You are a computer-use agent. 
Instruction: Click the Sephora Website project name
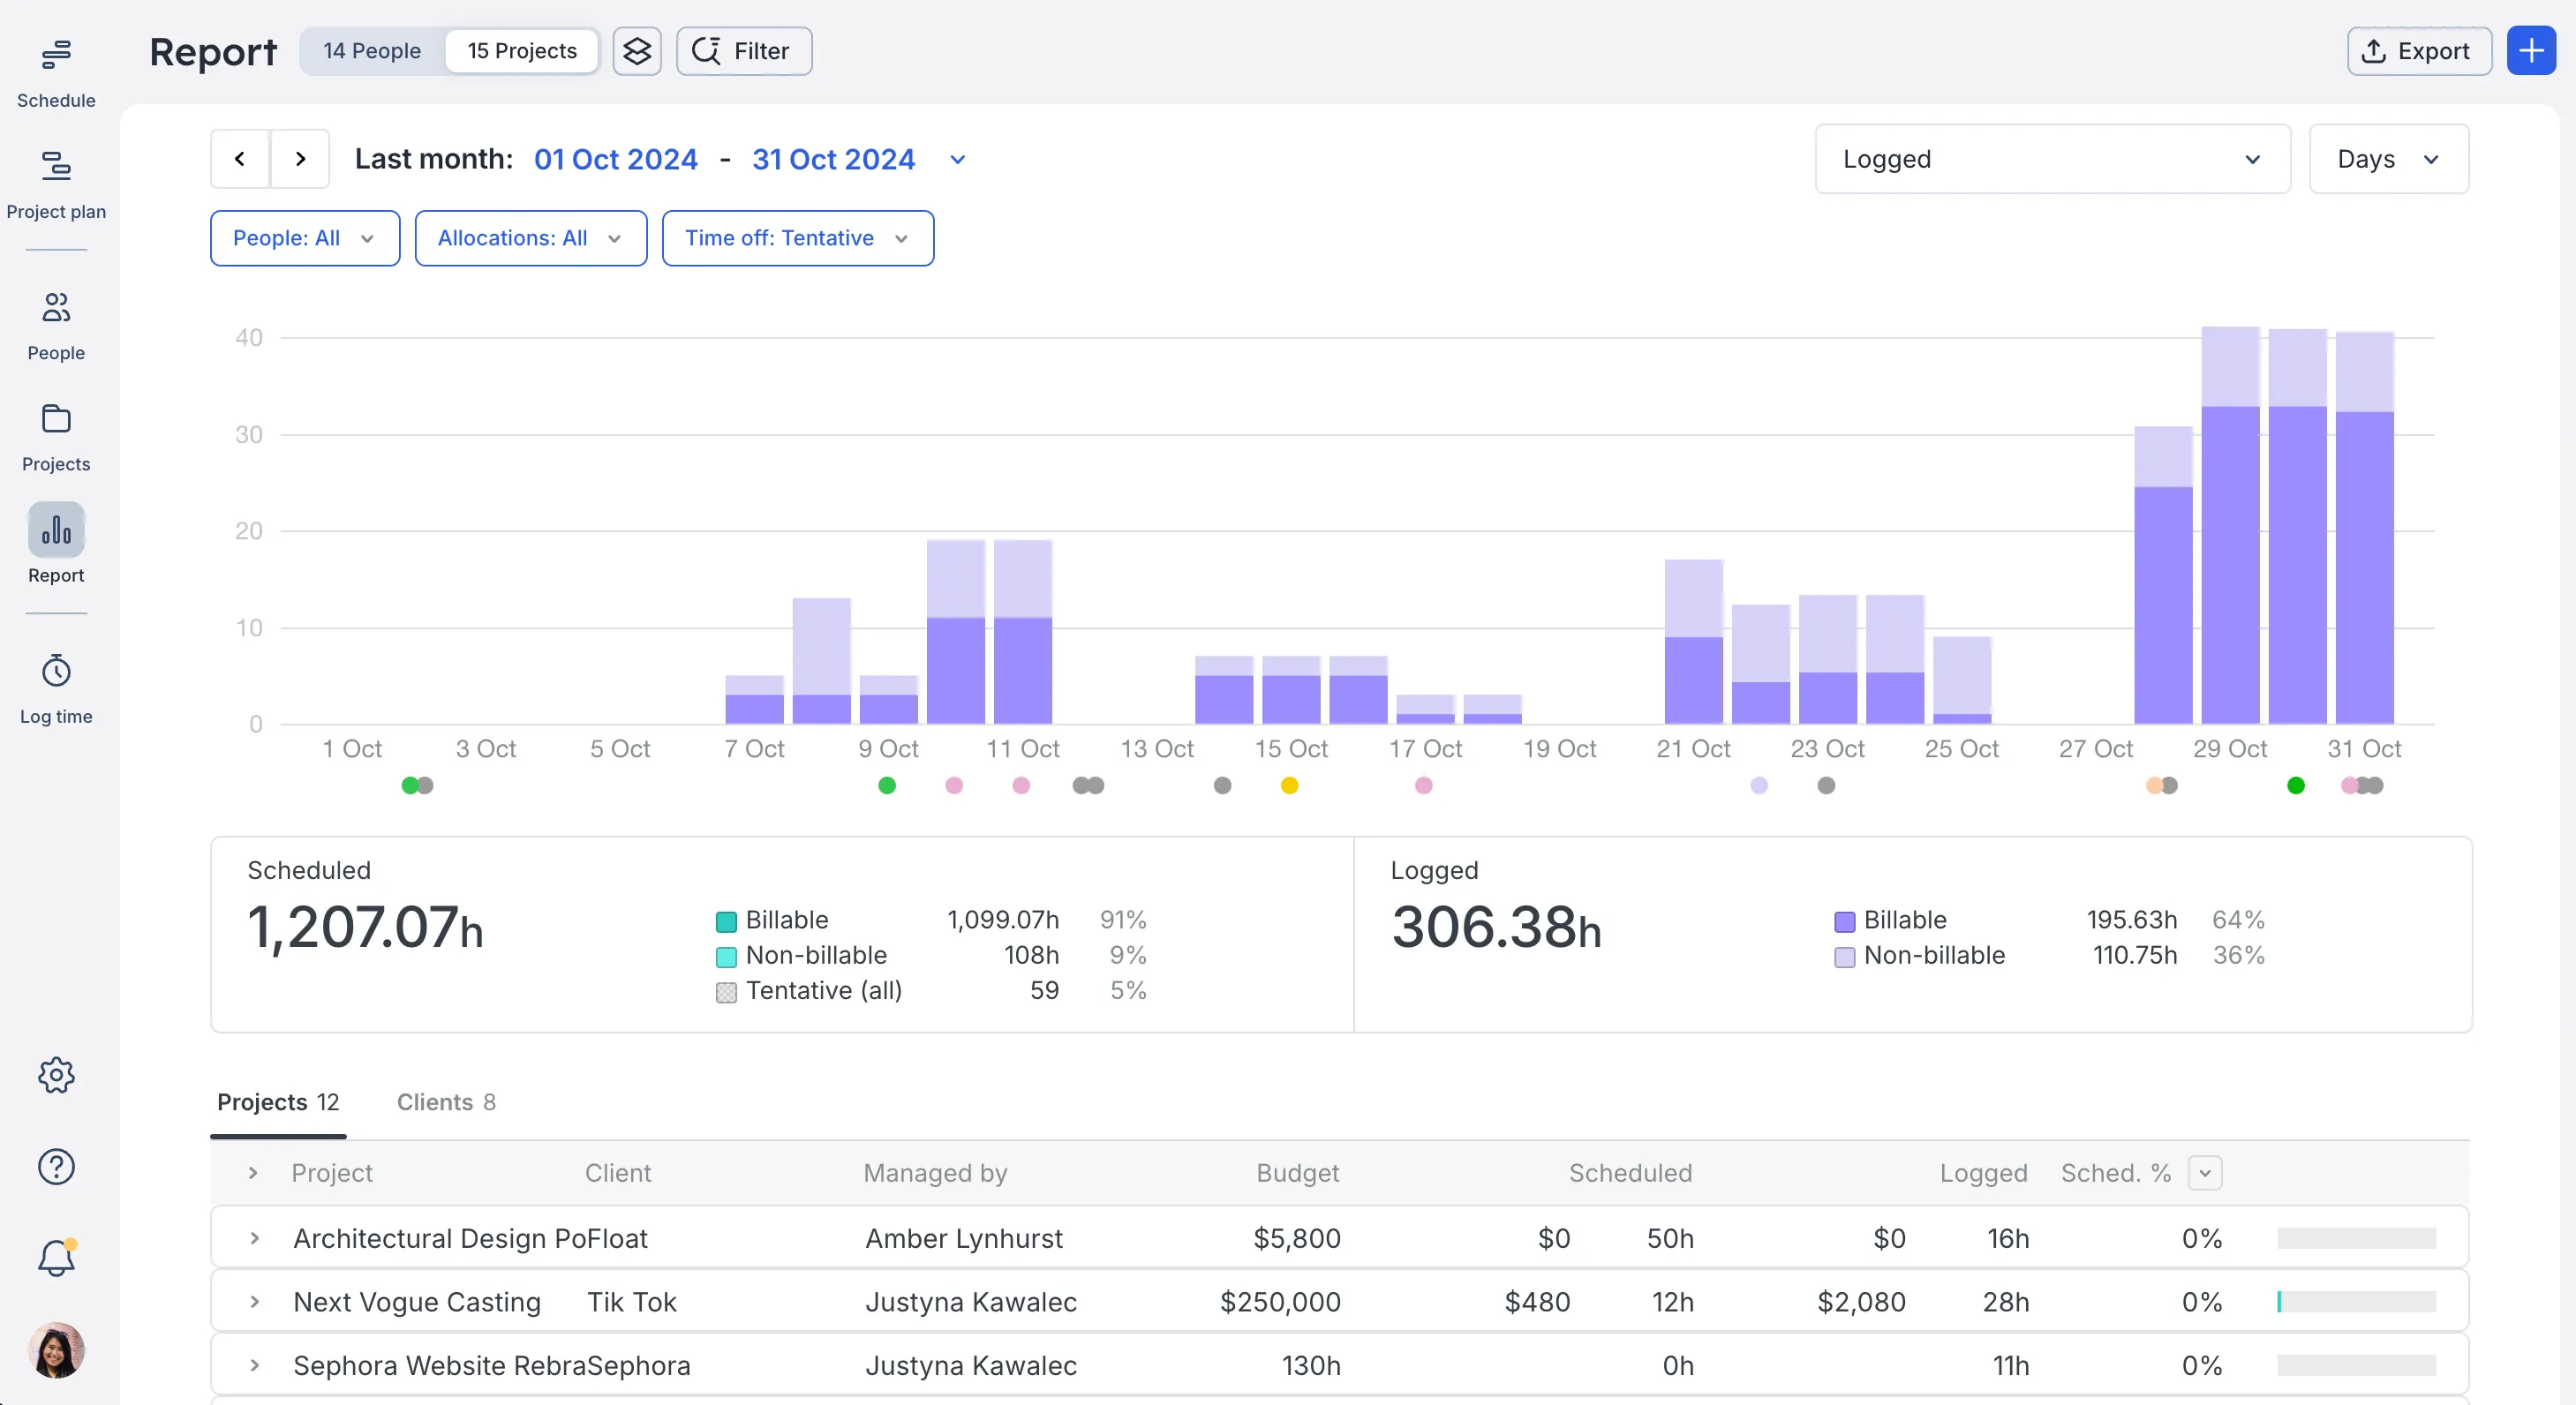pos(439,1365)
